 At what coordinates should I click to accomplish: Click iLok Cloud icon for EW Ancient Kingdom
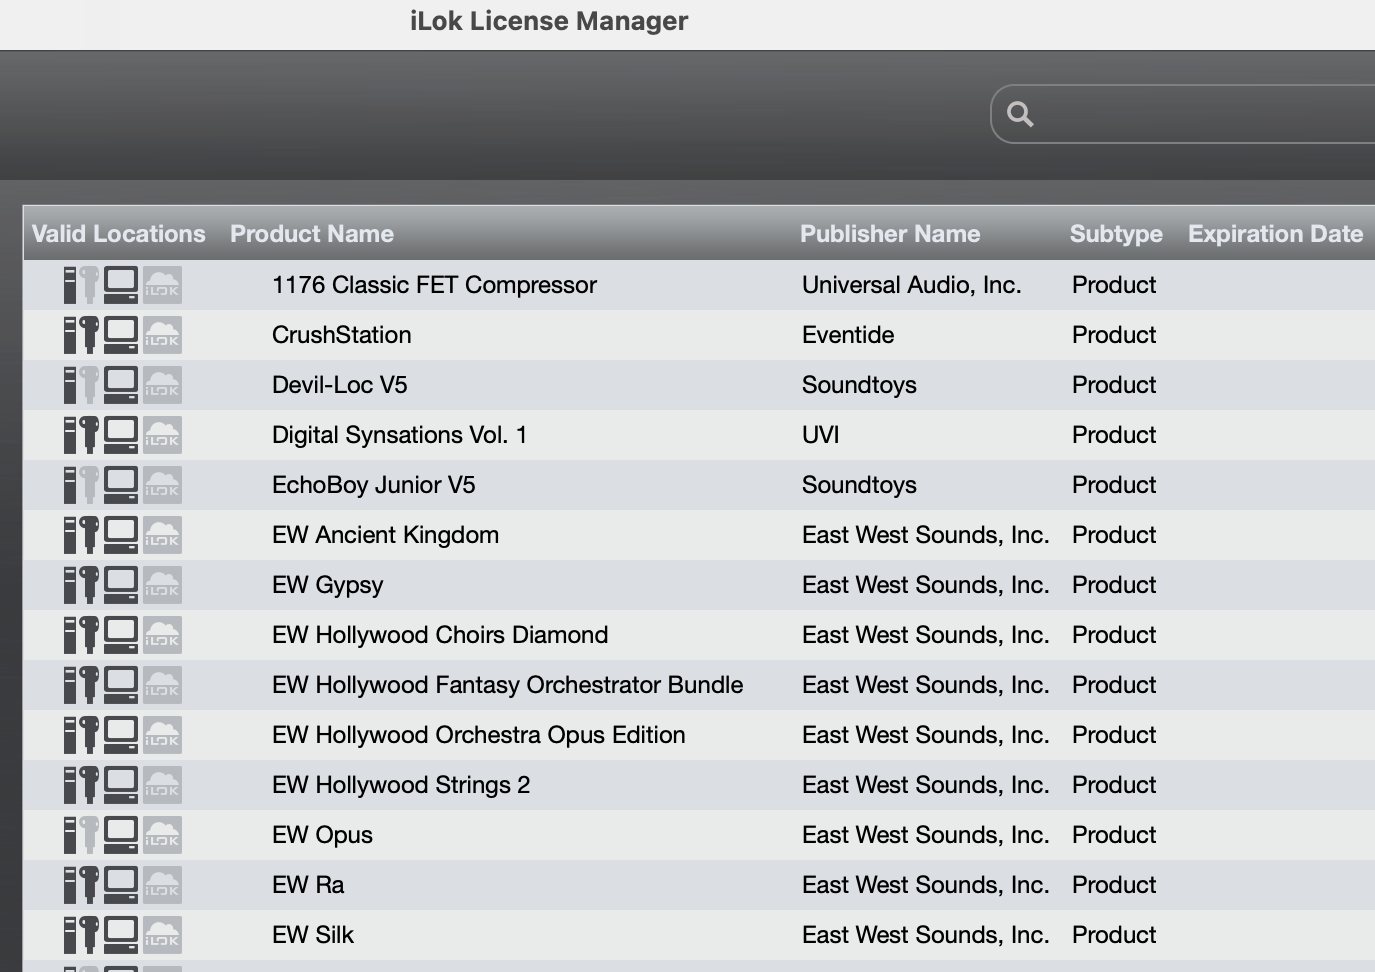162,535
